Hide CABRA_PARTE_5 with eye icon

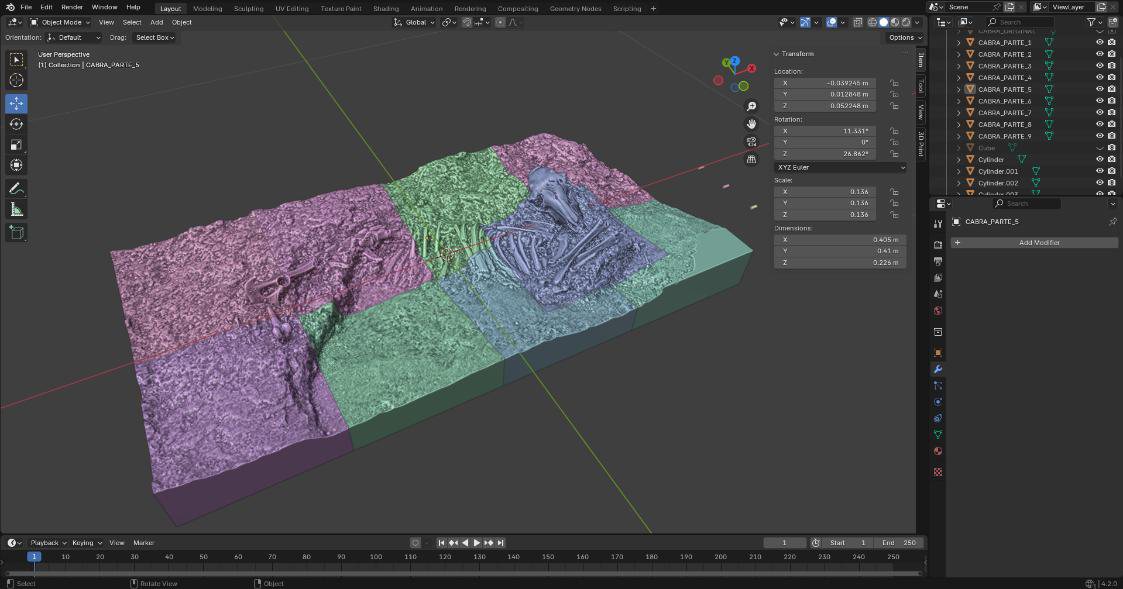point(1099,90)
